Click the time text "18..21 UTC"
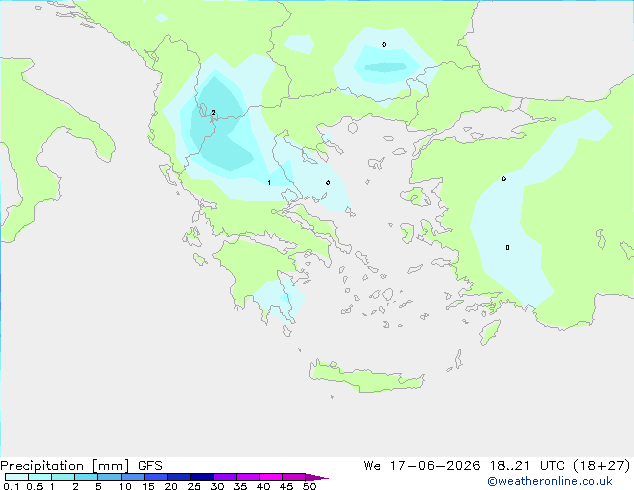This screenshot has height=490, width=634. (527, 466)
